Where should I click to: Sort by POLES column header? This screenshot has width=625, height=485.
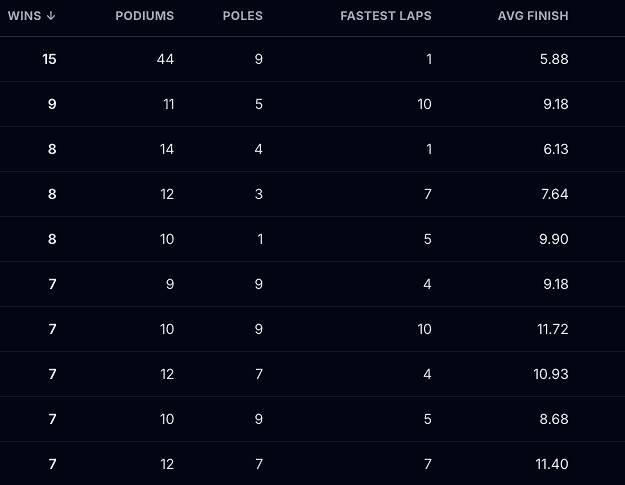(243, 16)
